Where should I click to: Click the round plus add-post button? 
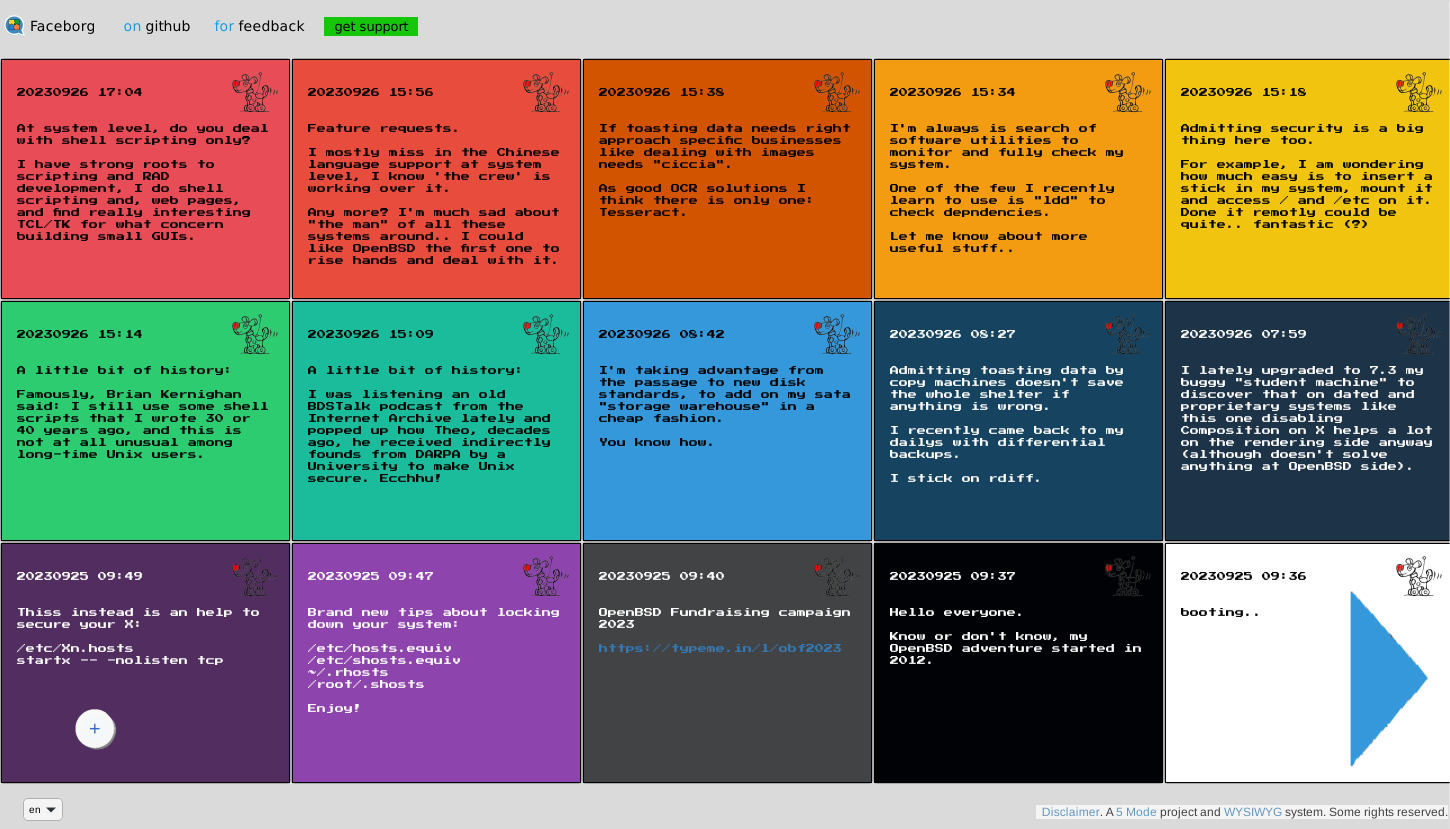coord(95,729)
